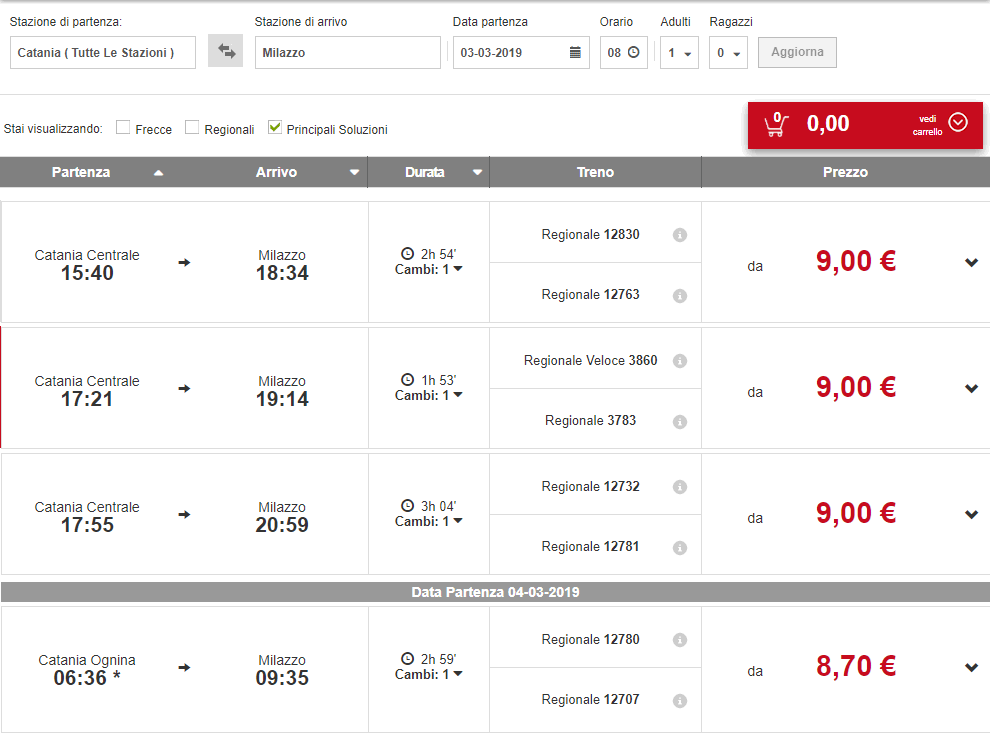Click arrow between Catania Ognina 06:36 and Milazzo
990x735 pixels.
tap(184, 667)
